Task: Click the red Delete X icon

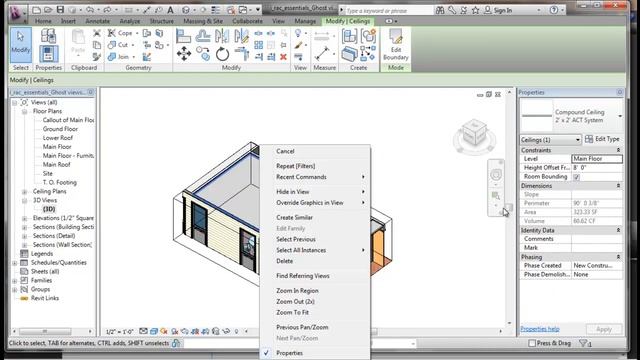Action: (x=283, y=57)
